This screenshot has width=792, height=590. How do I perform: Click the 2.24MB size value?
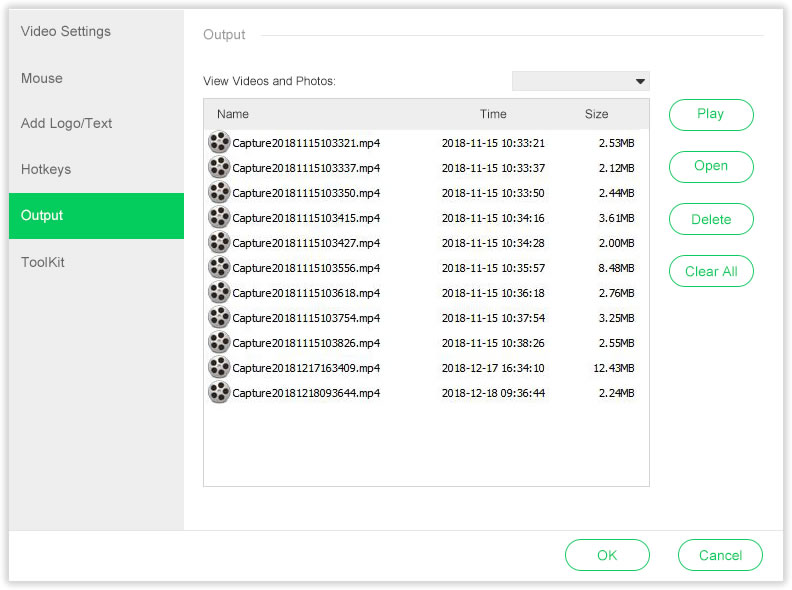coord(616,393)
